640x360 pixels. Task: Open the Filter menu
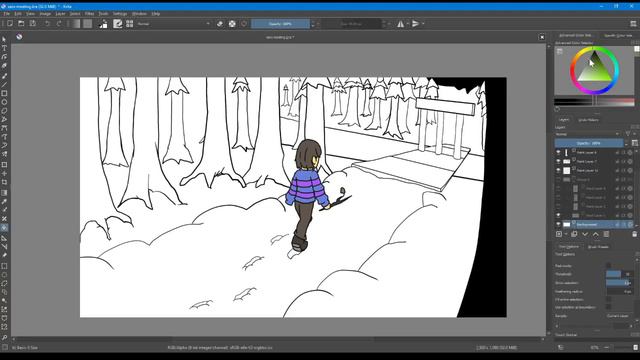point(89,13)
